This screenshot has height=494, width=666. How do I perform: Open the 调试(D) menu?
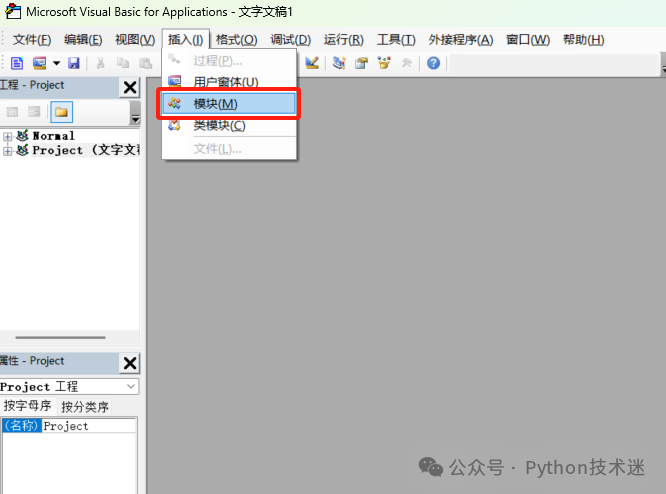pyautogui.click(x=291, y=40)
